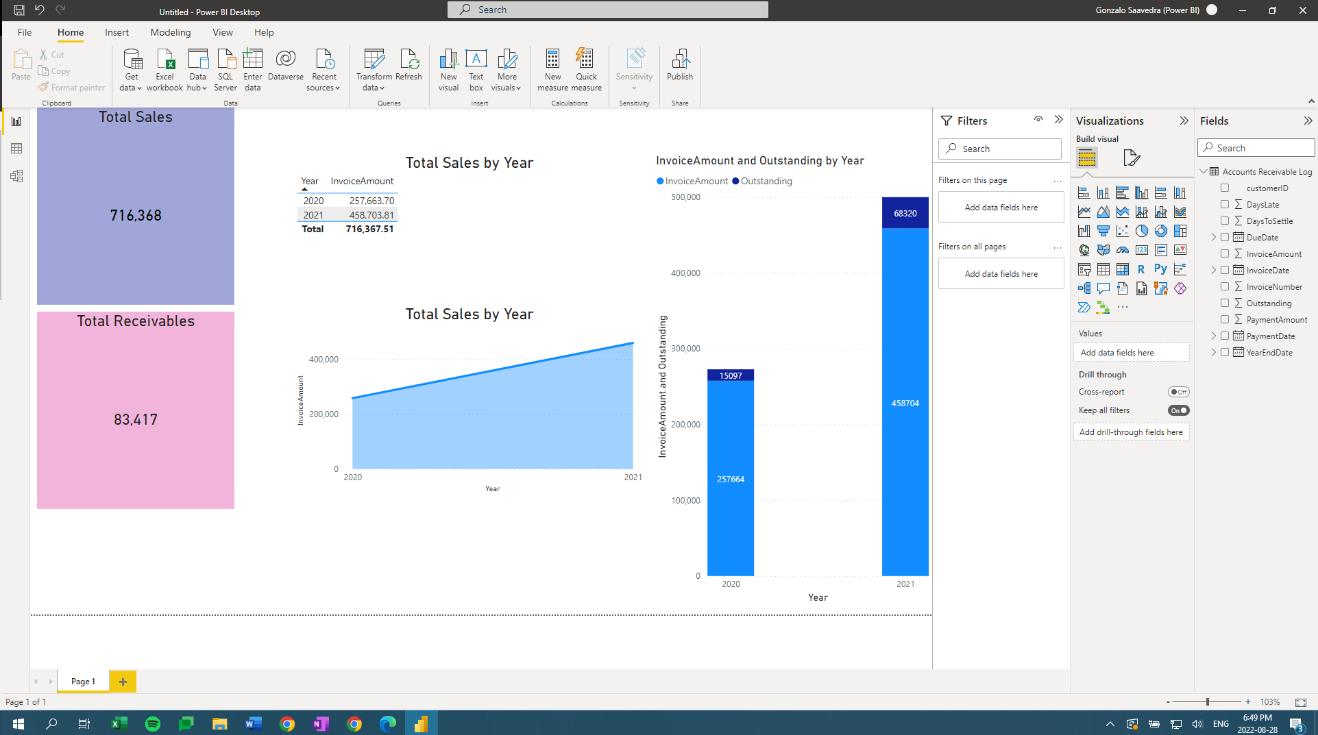
Task: Choose the line chart visual
Action: pyautogui.click(x=1084, y=212)
